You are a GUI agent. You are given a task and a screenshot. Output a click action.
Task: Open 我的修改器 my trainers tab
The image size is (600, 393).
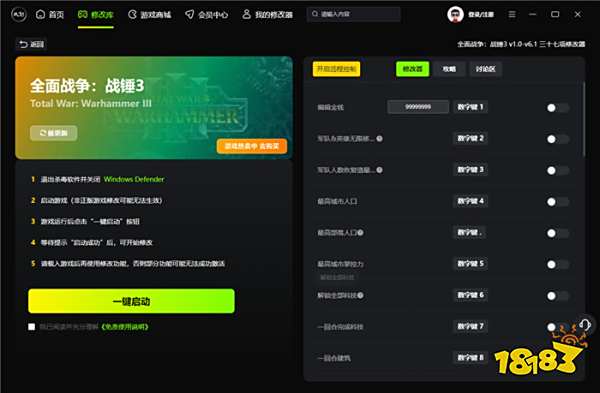[x=268, y=15]
